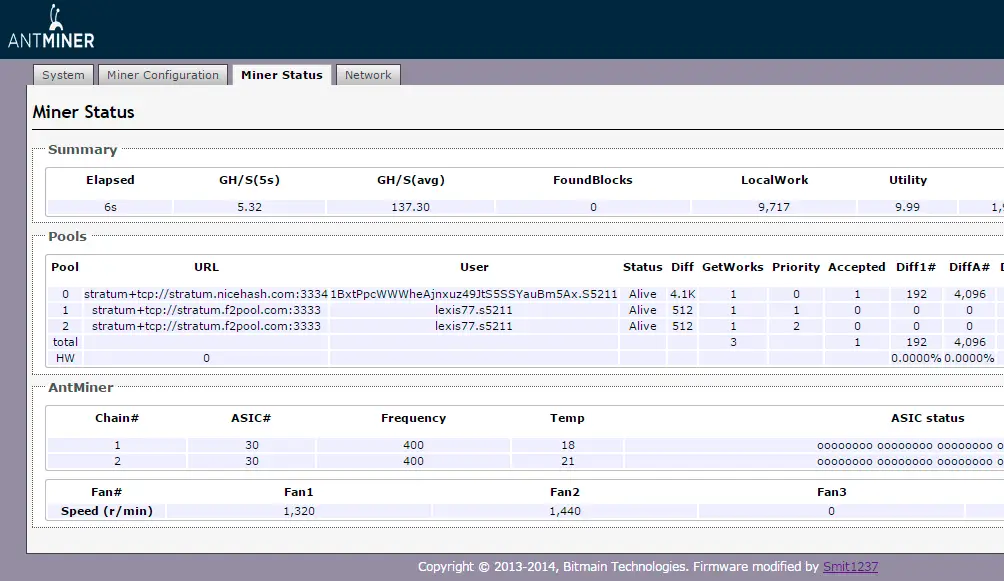This screenshot has height=581, width=1004.
Task: Click the Fan1 speed 1,320
Action: coord(299,511)
